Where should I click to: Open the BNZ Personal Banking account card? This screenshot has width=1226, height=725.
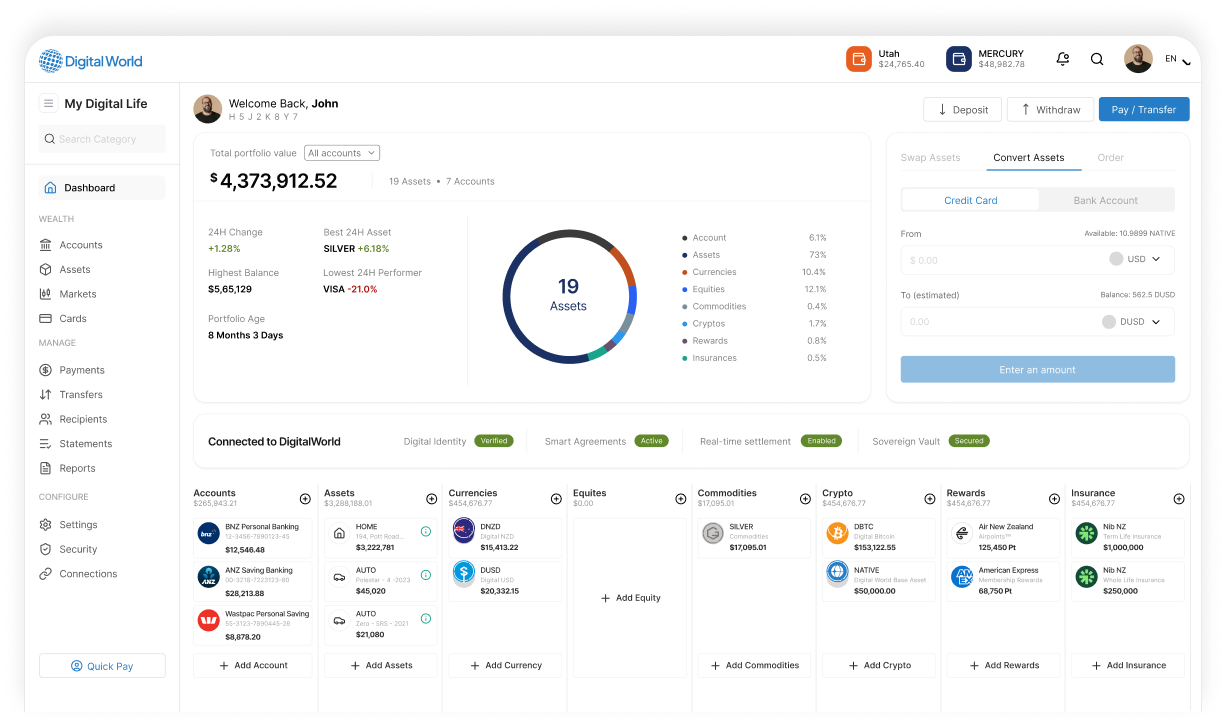click(253, 537)
